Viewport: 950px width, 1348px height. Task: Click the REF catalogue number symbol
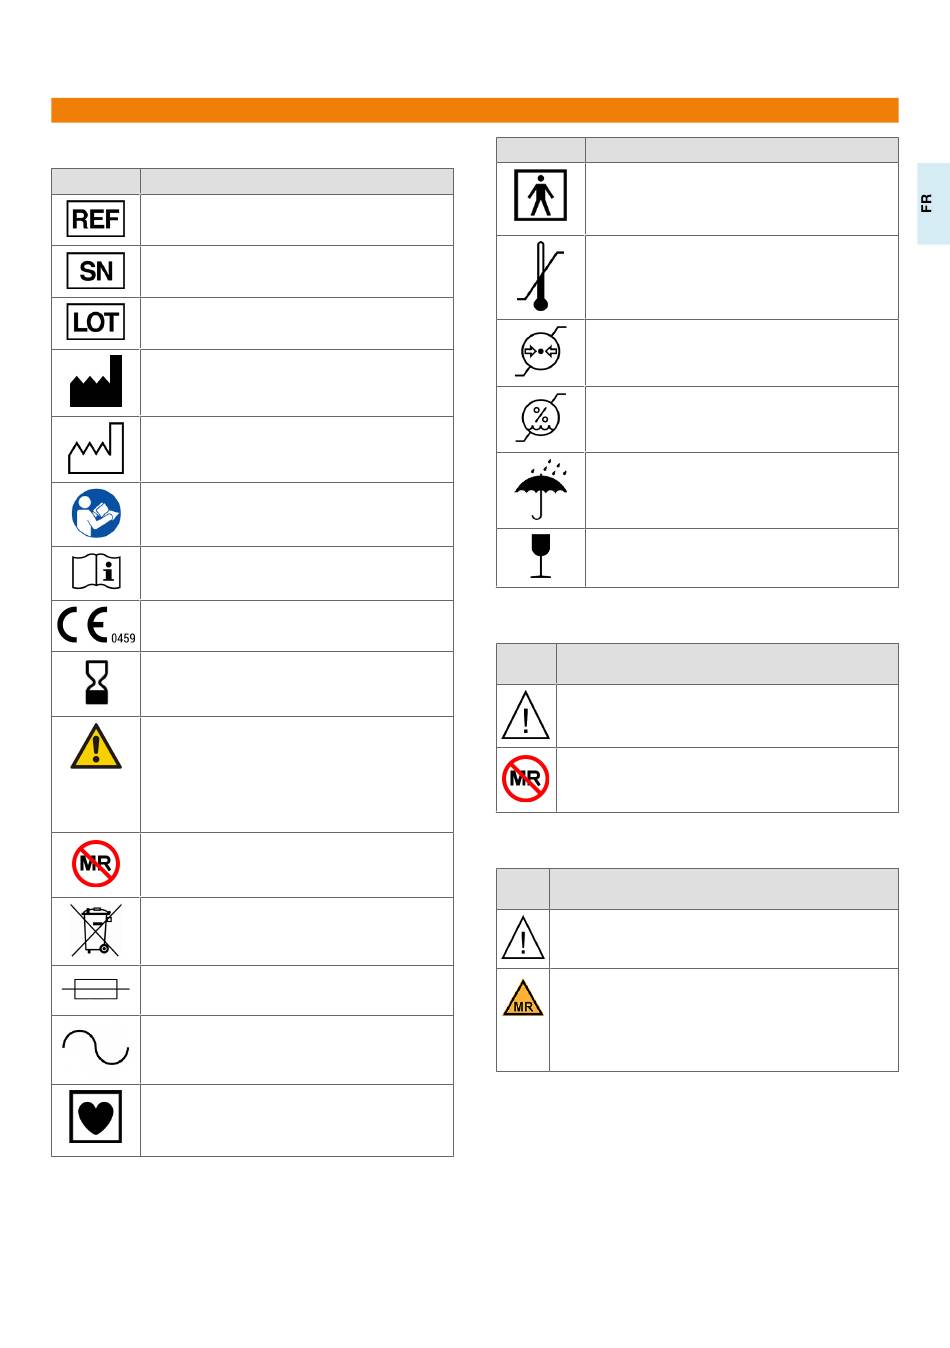[96, 219]
